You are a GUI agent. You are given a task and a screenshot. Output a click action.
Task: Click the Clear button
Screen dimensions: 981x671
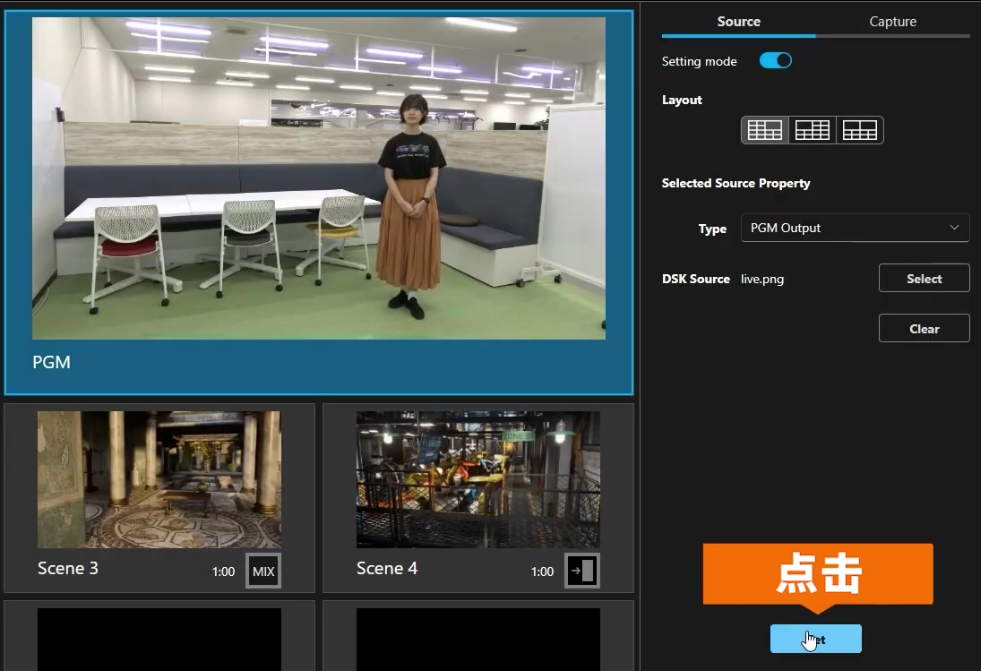pos(924,329)
